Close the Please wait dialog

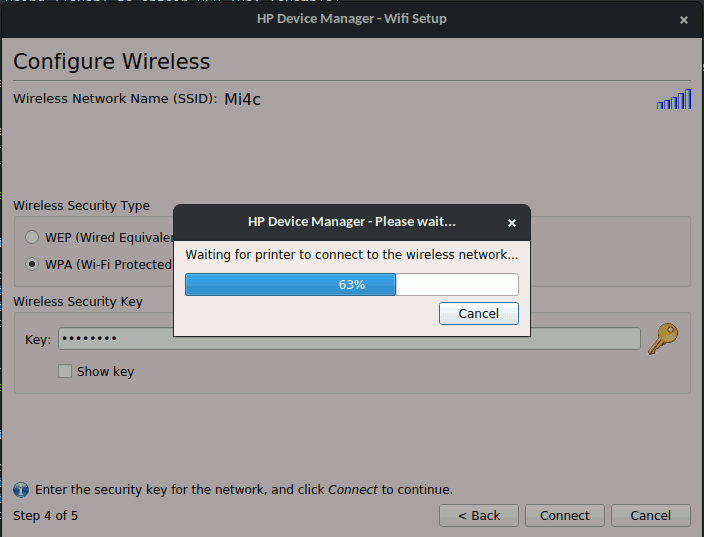click(512, 223)
